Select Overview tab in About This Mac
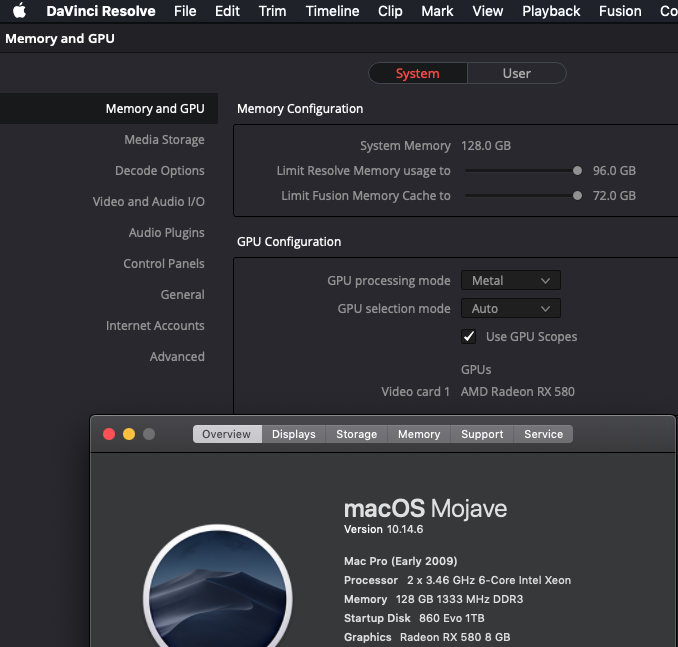This screenshot has height=647, width=678. pyautogui.click(x=227, y=434)
